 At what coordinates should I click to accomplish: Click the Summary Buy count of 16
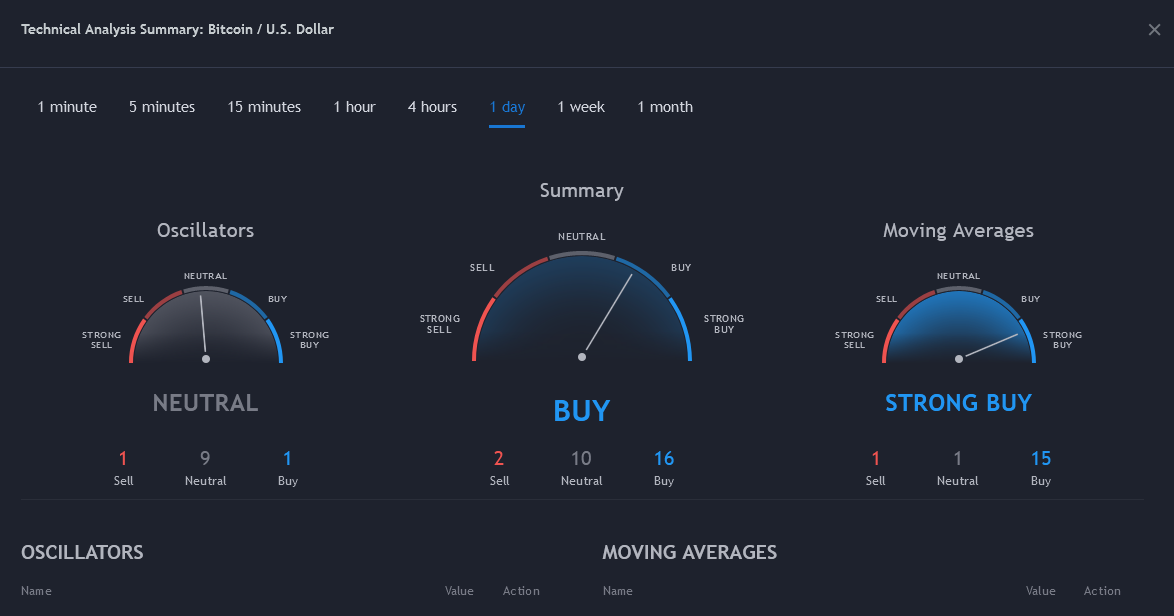click(664, 459)
